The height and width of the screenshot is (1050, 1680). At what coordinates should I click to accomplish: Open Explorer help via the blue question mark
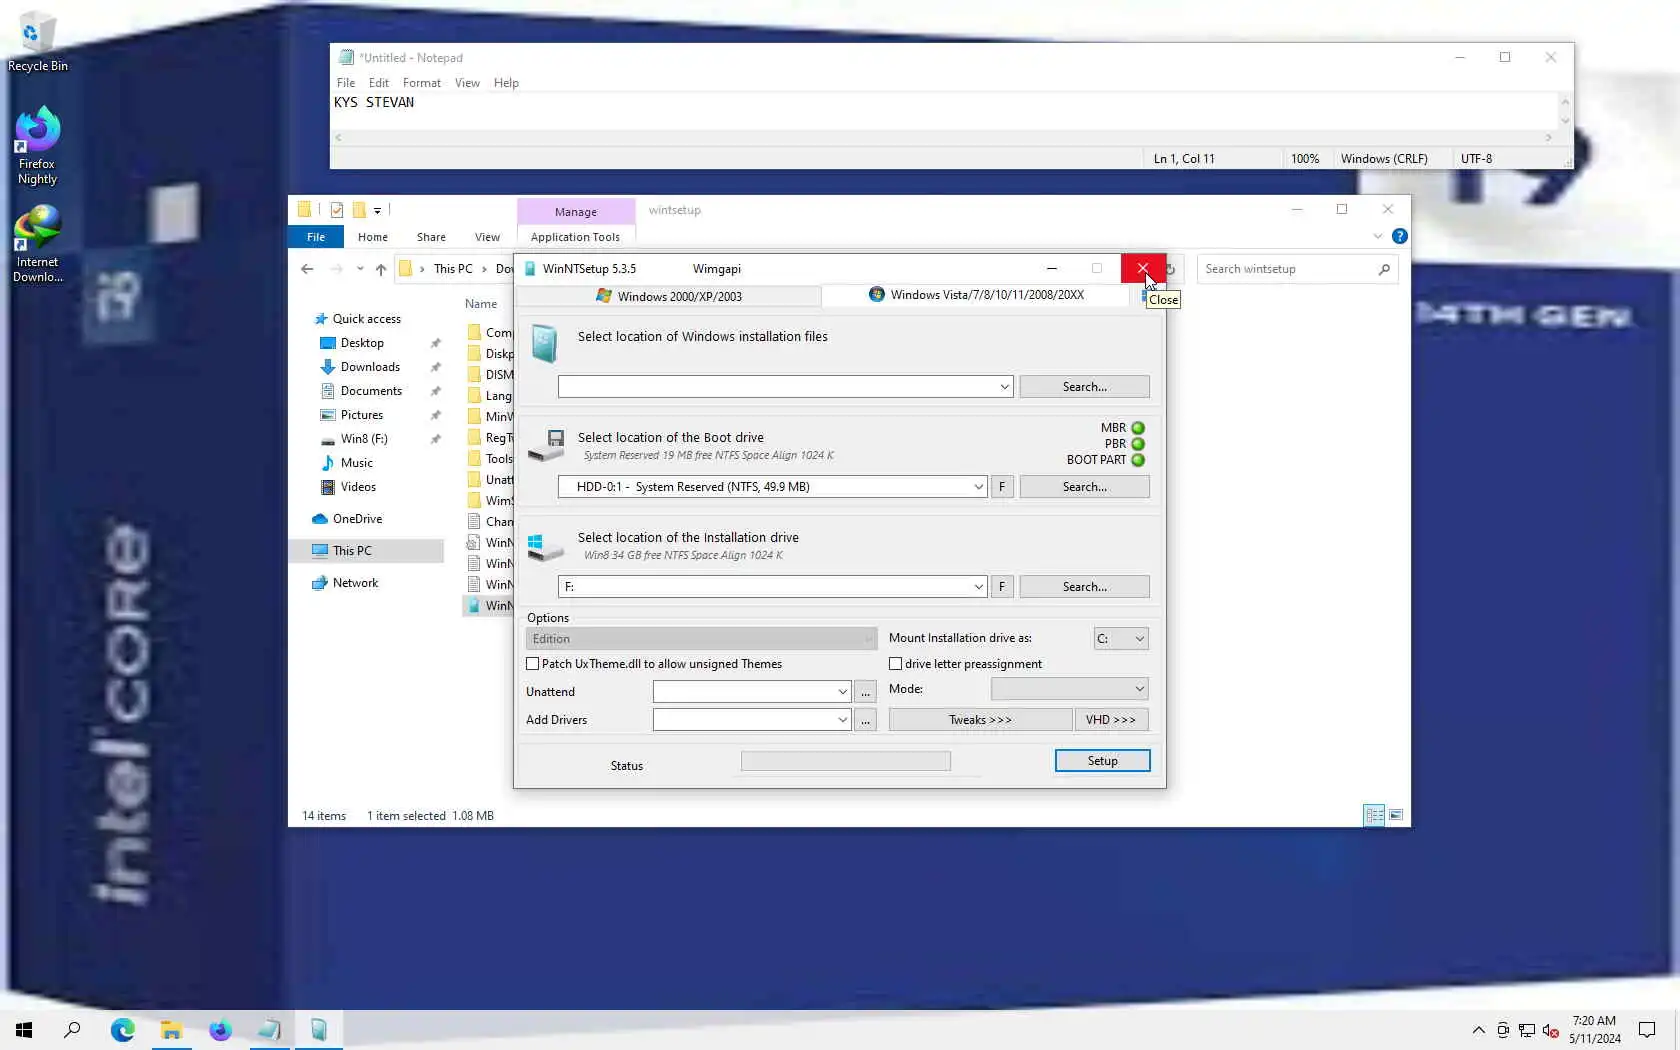(x=1400, y=236)
